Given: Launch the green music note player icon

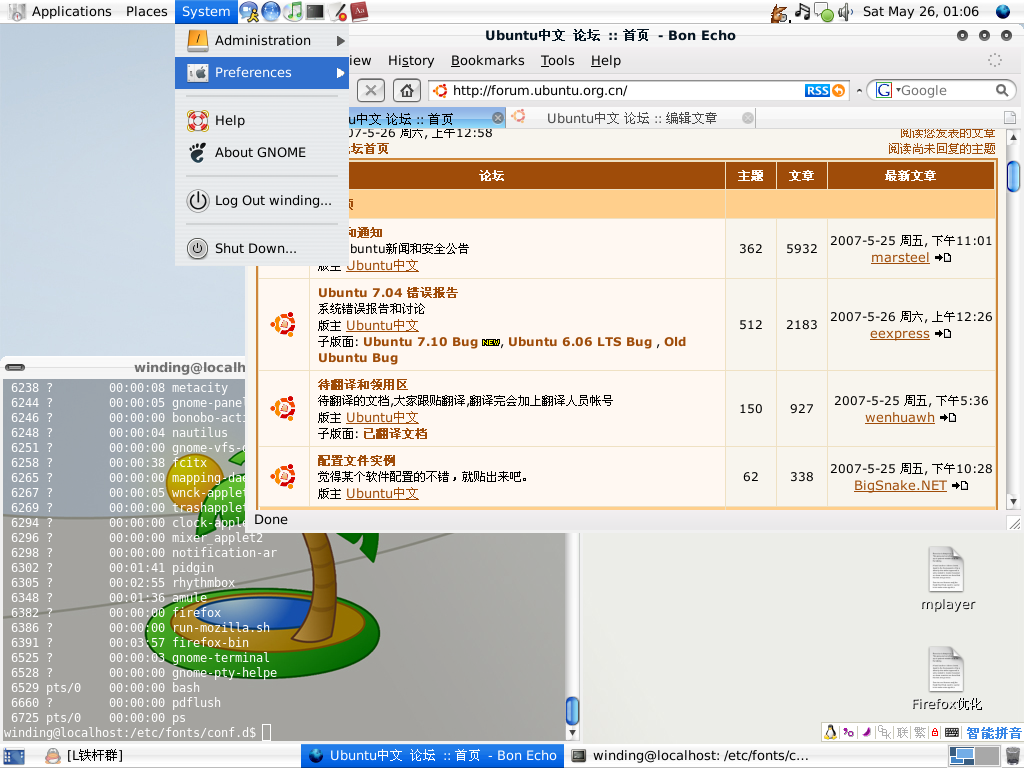Looking at the screenshot, I should click(293, 11).
